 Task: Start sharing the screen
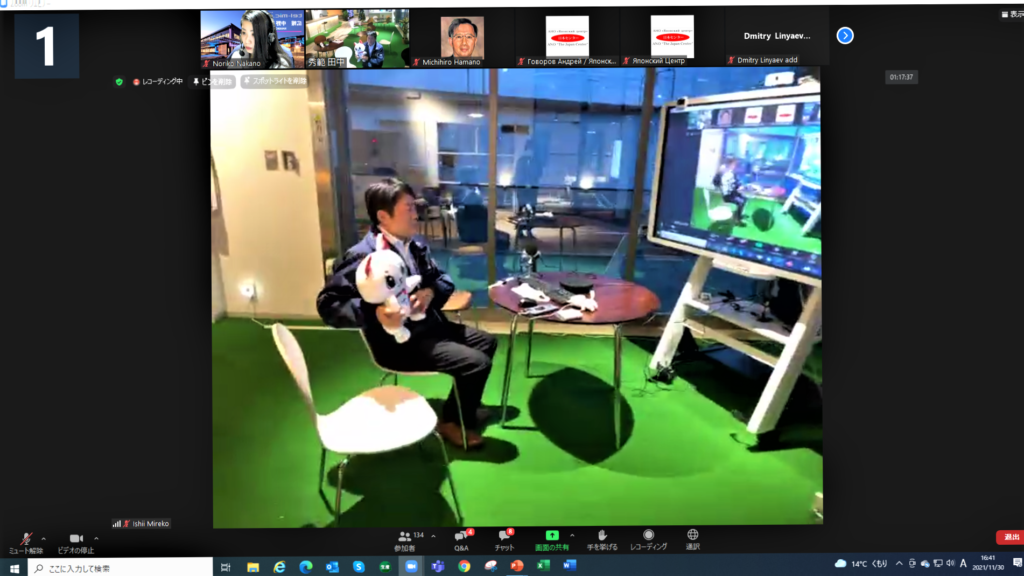tap(552, 541)
